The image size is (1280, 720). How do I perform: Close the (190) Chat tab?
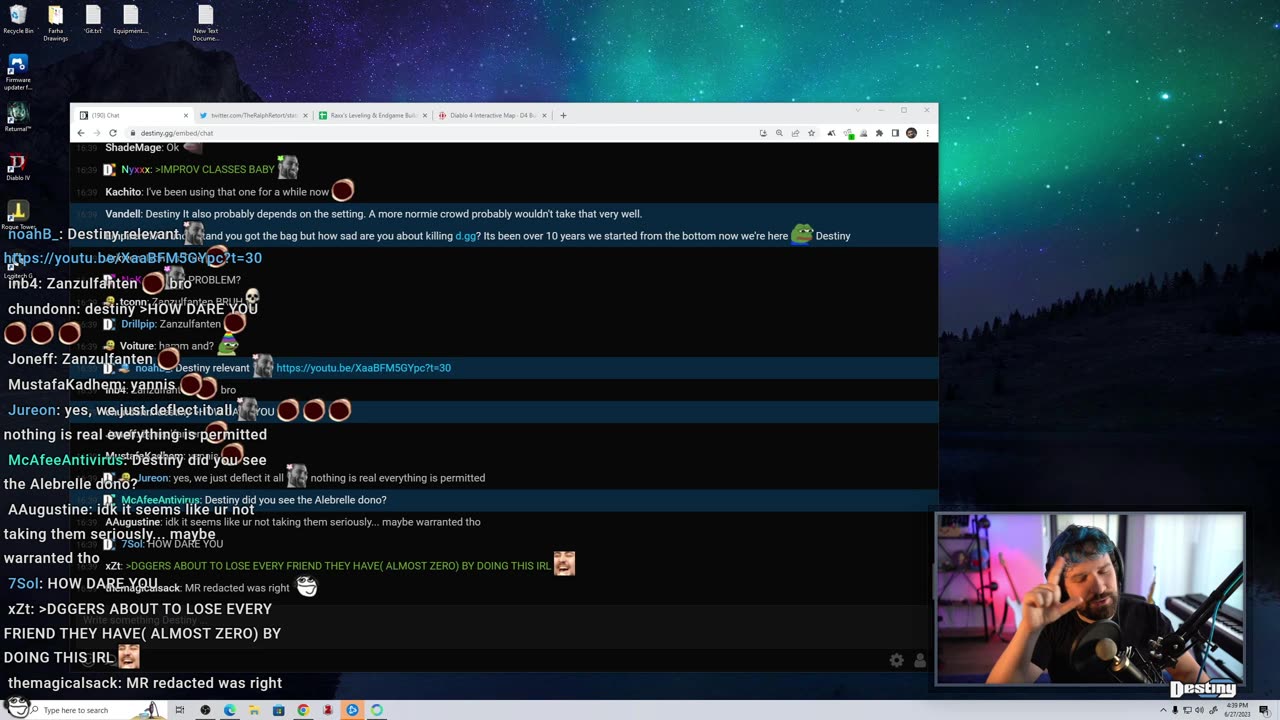click(185, 115)
